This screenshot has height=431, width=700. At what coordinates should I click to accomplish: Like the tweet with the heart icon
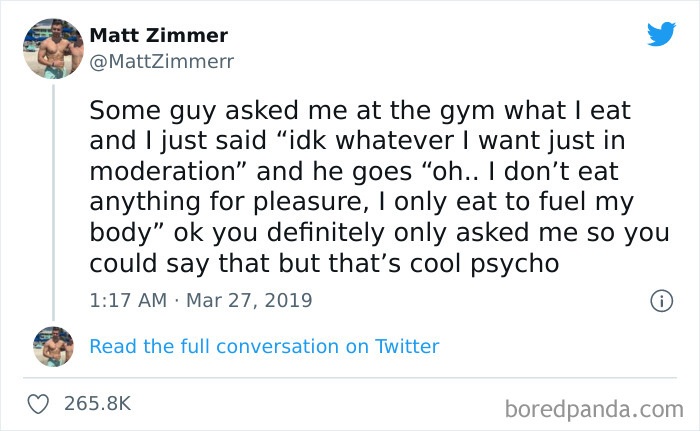coord(41,403)
